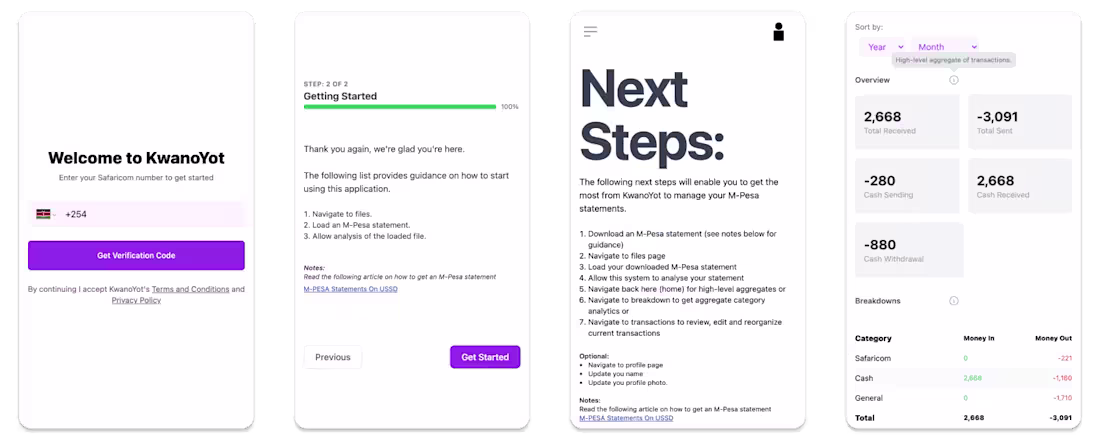Open M-PESA Statements link under Next Steps
The image size is (1100, 440).
pyautogui.click(x=626, y=418)
